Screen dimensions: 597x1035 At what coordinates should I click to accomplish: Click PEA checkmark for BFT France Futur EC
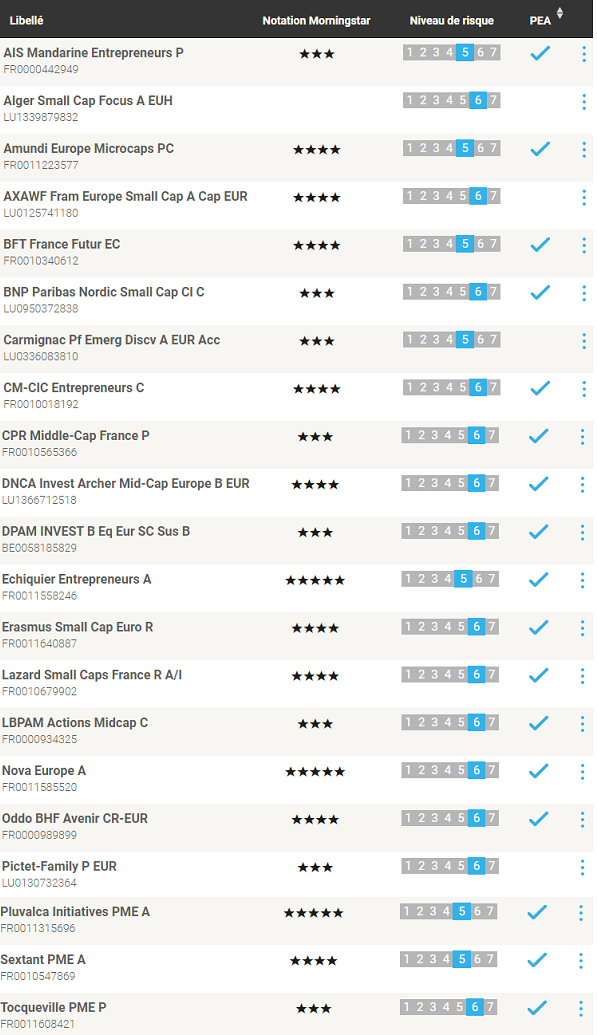[x=540, y=244]
